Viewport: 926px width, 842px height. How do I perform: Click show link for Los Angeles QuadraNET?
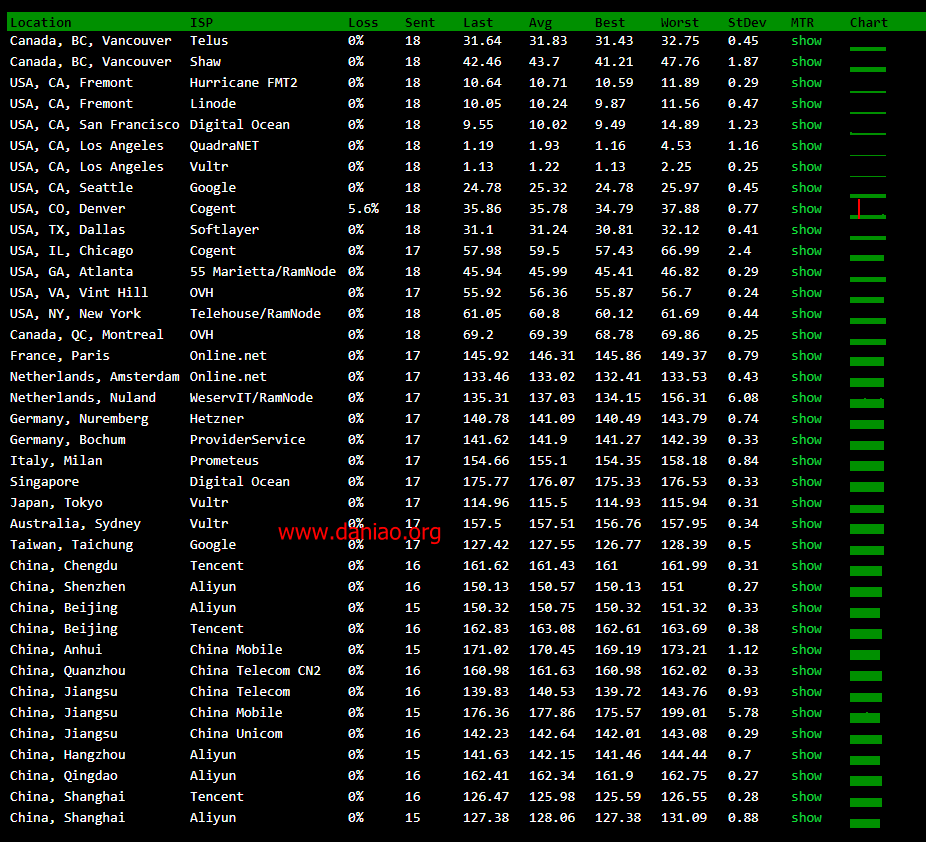[x=806, y=146]
